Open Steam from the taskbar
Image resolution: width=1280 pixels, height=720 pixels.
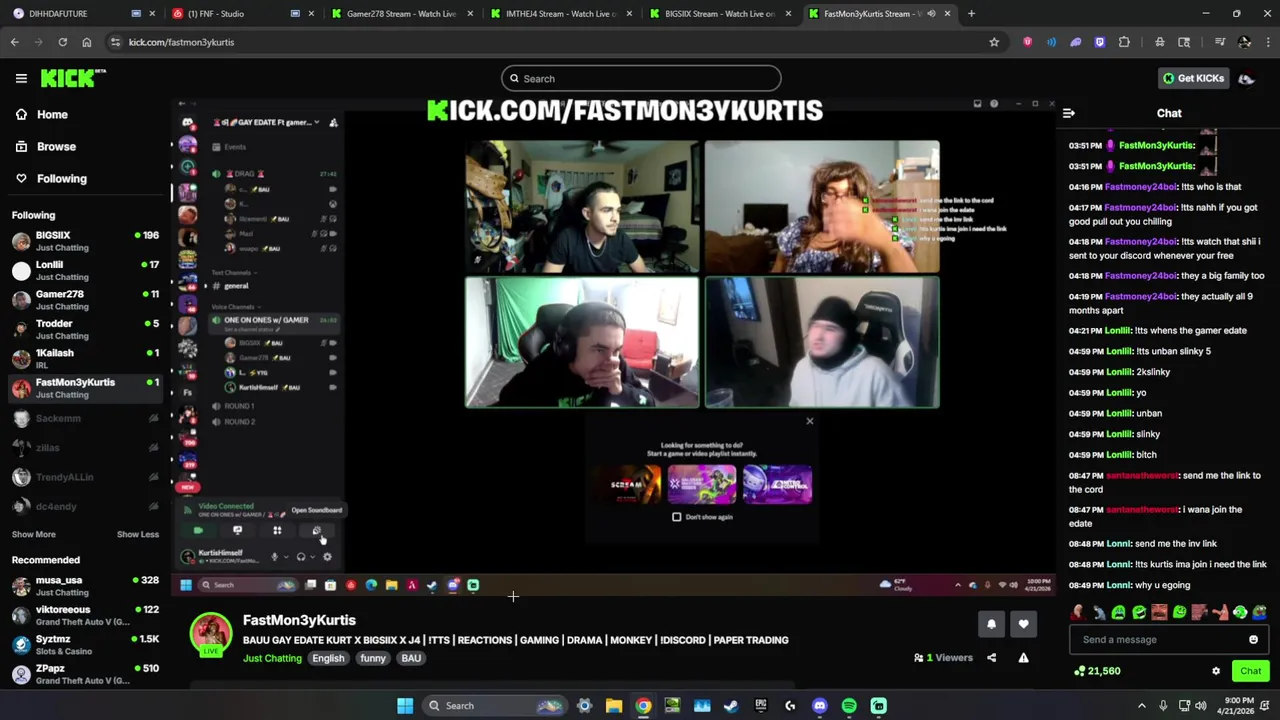click(731, 706)
